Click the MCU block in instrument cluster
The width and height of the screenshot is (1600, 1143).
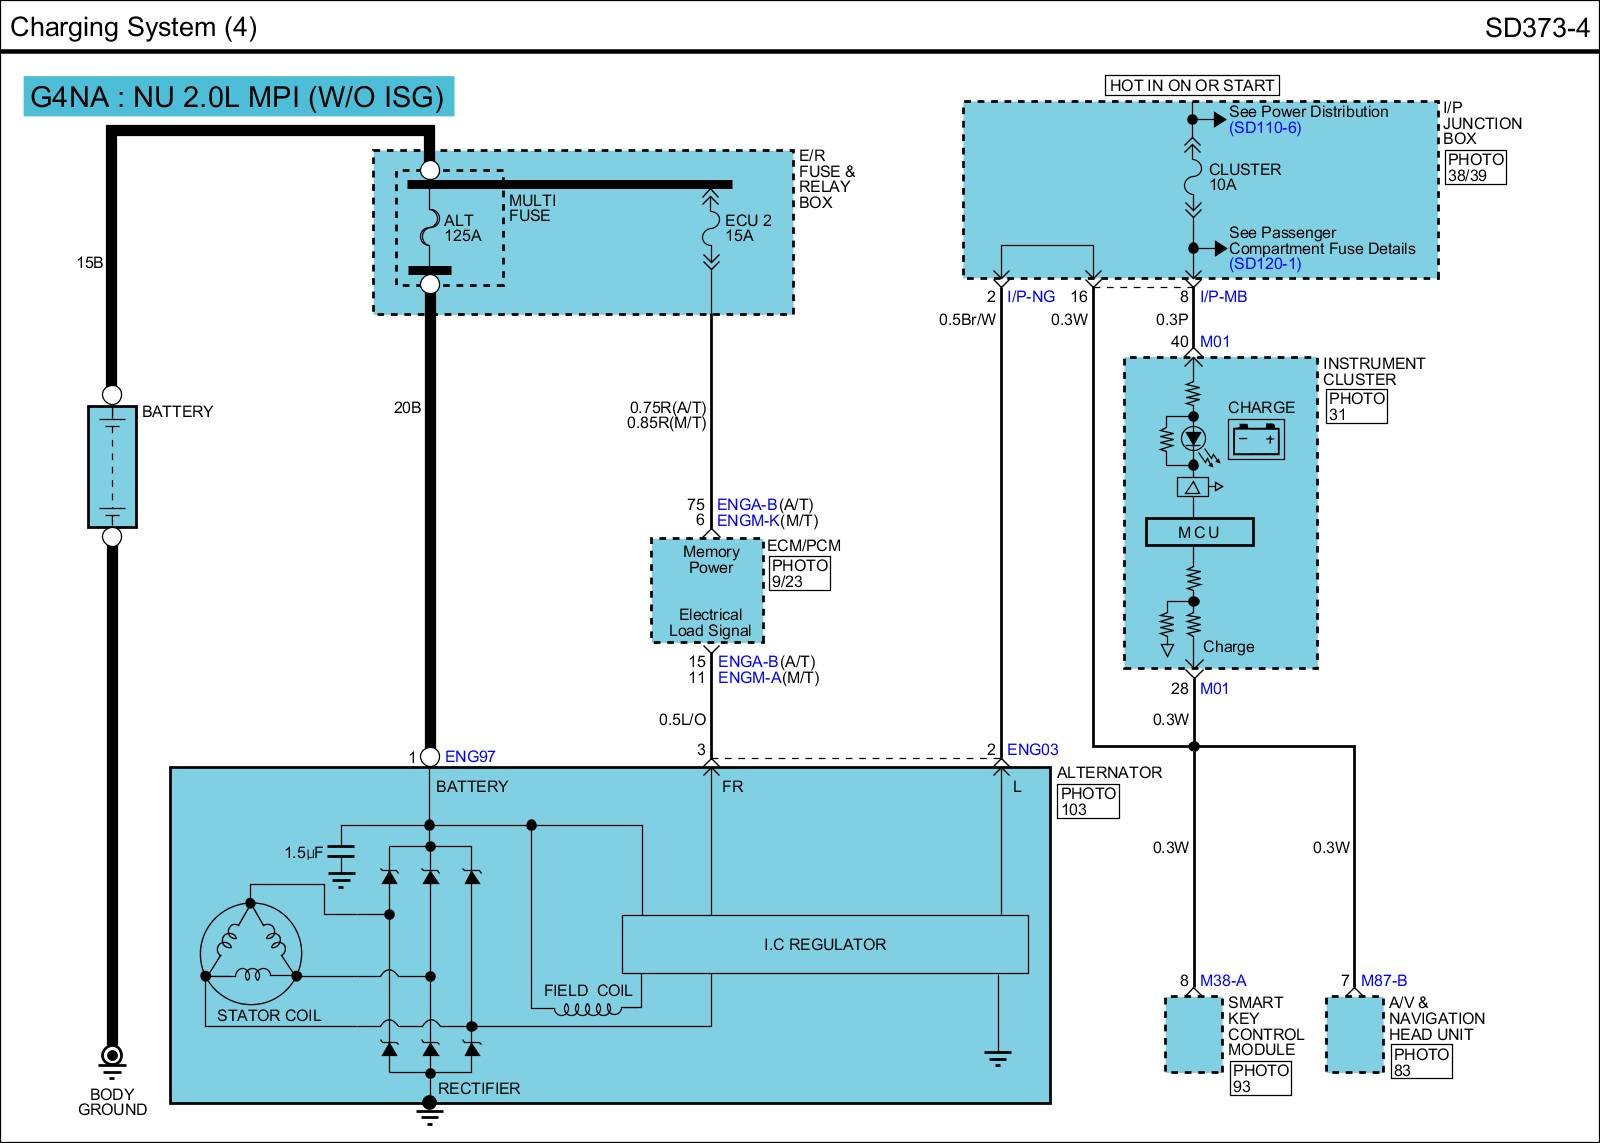(1199, 532)
